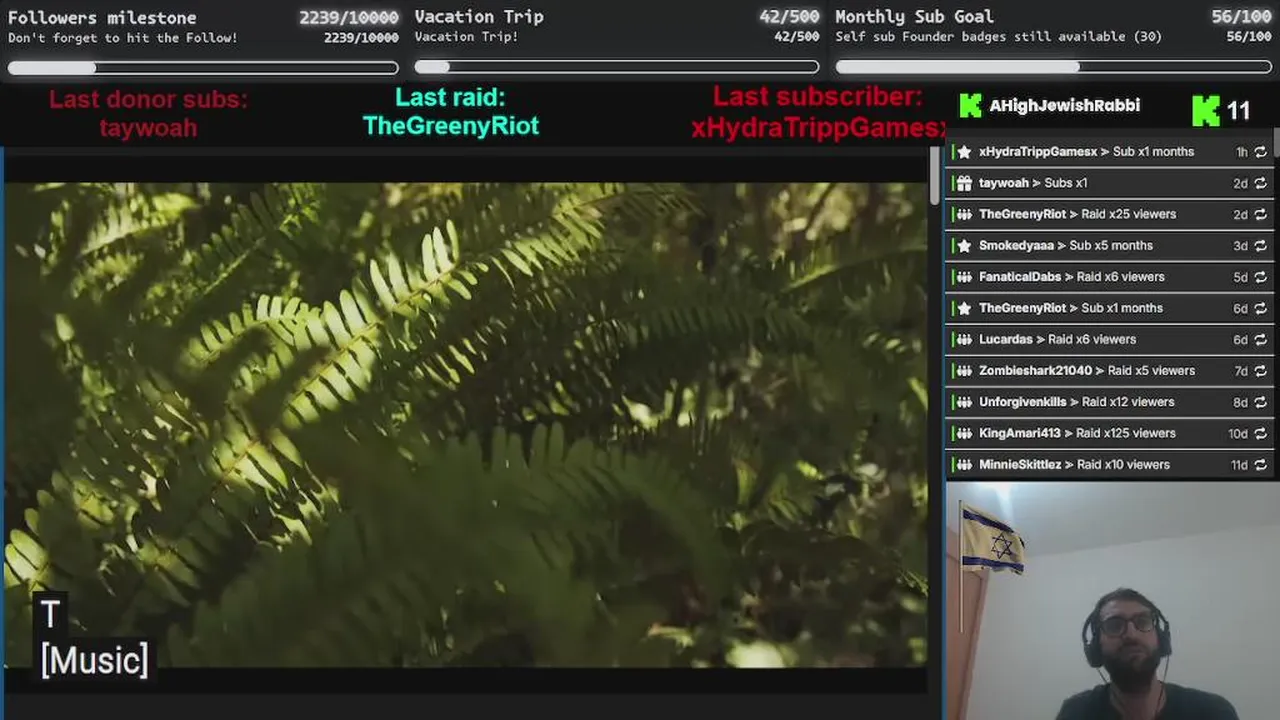Click 'KingAmari413 > Raid x125 viewers' text
The width and height of the screenshot is (1280, 720).
tap(1077, 433)
